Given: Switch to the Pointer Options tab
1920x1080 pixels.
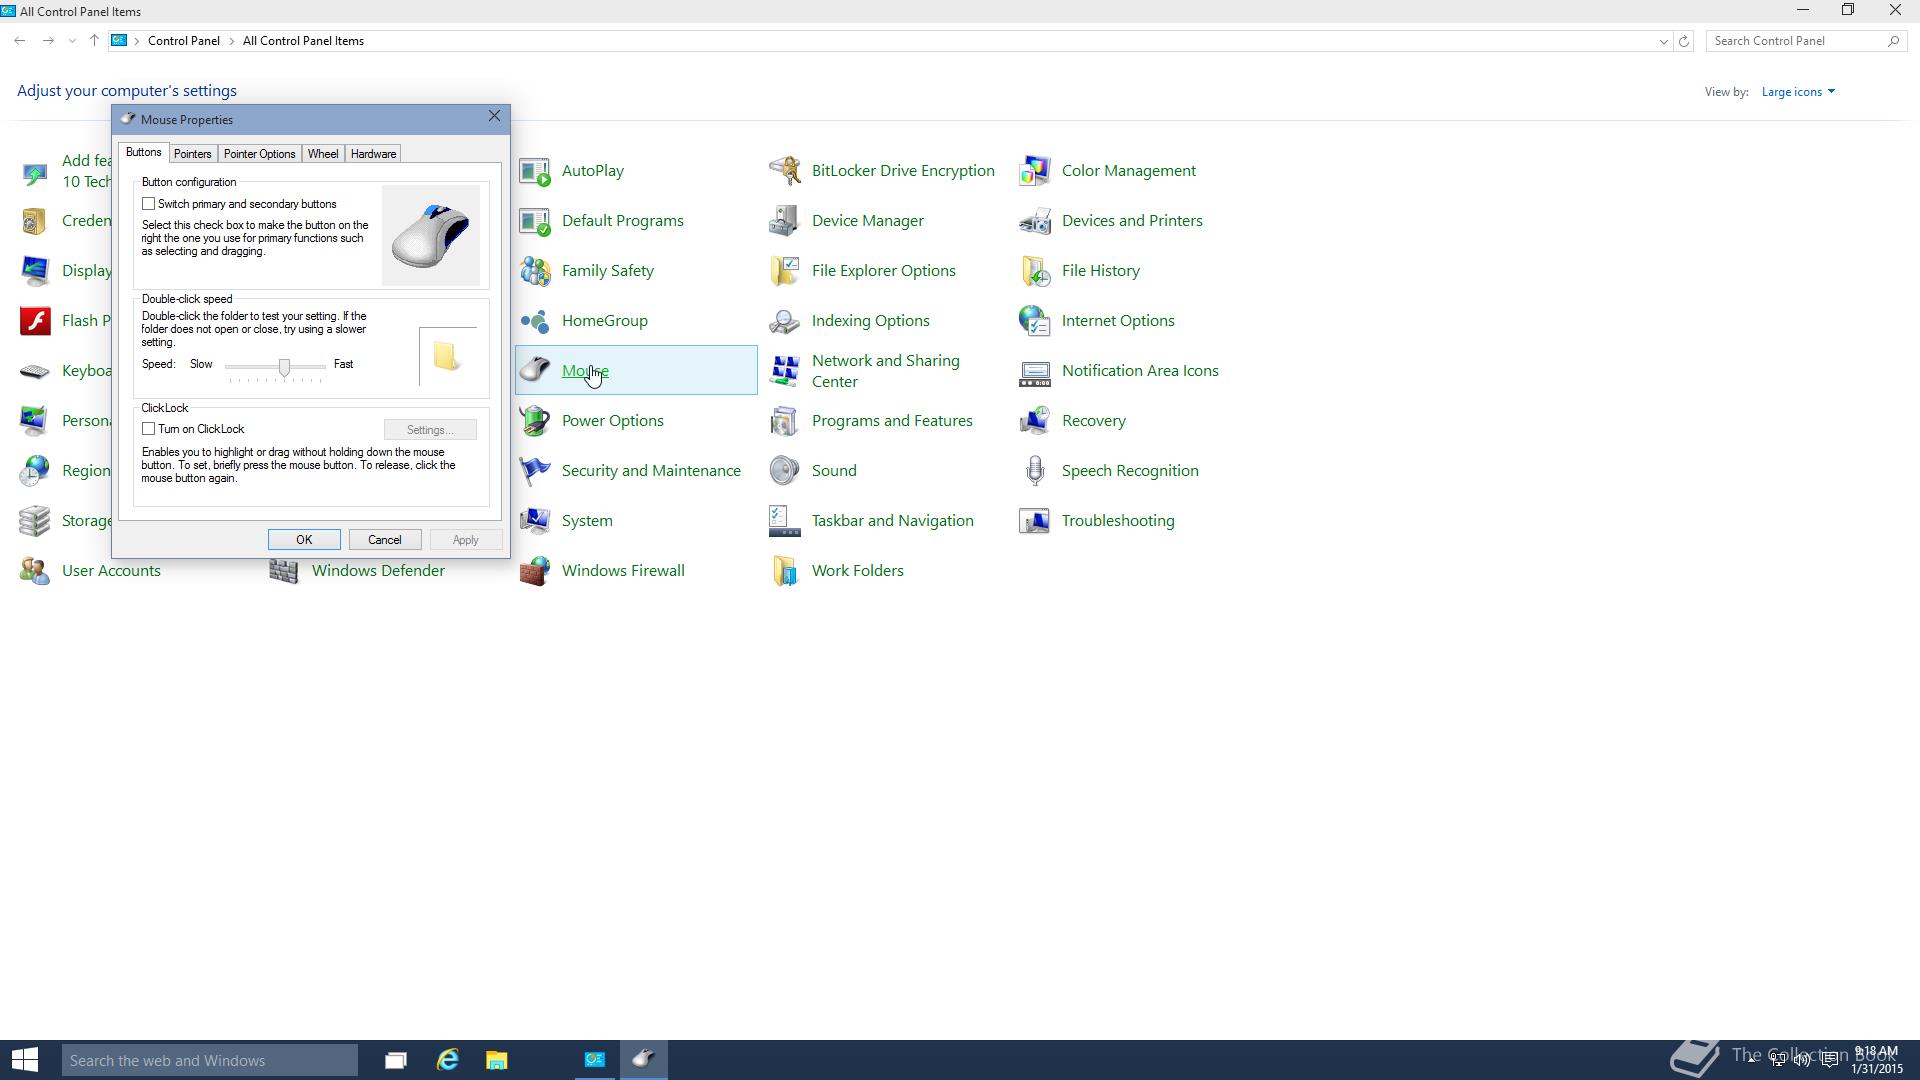Looking at the screenshot, I should coord(259,154).
